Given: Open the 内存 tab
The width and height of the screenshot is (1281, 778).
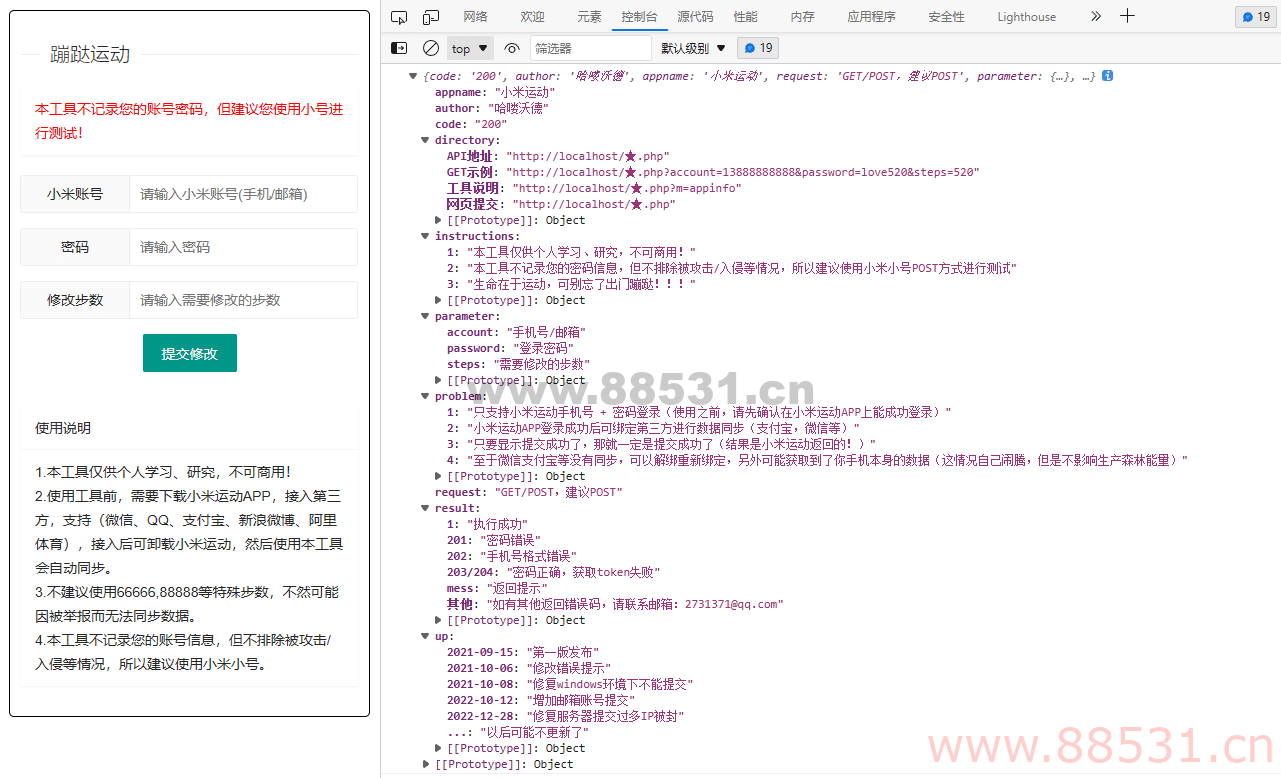Looking at the screenshot, I should coord(802,16).
